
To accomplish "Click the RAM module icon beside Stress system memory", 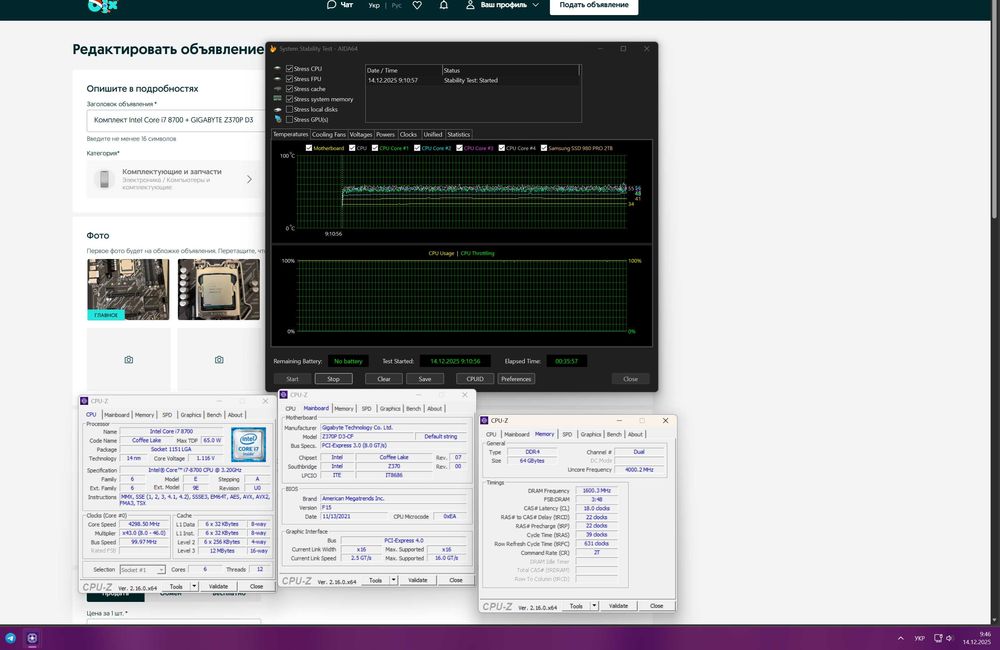I will click(277, 99).
